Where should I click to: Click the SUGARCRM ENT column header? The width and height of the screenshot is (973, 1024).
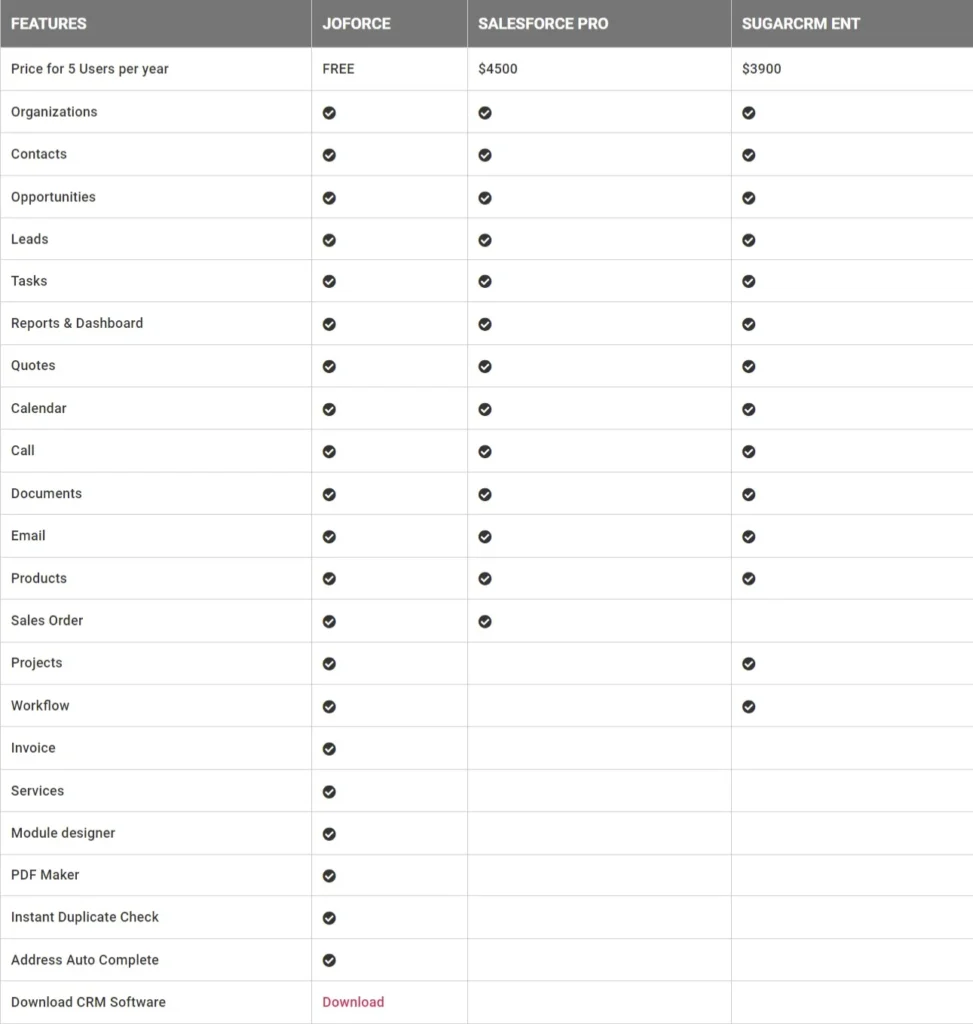(801, 23)
